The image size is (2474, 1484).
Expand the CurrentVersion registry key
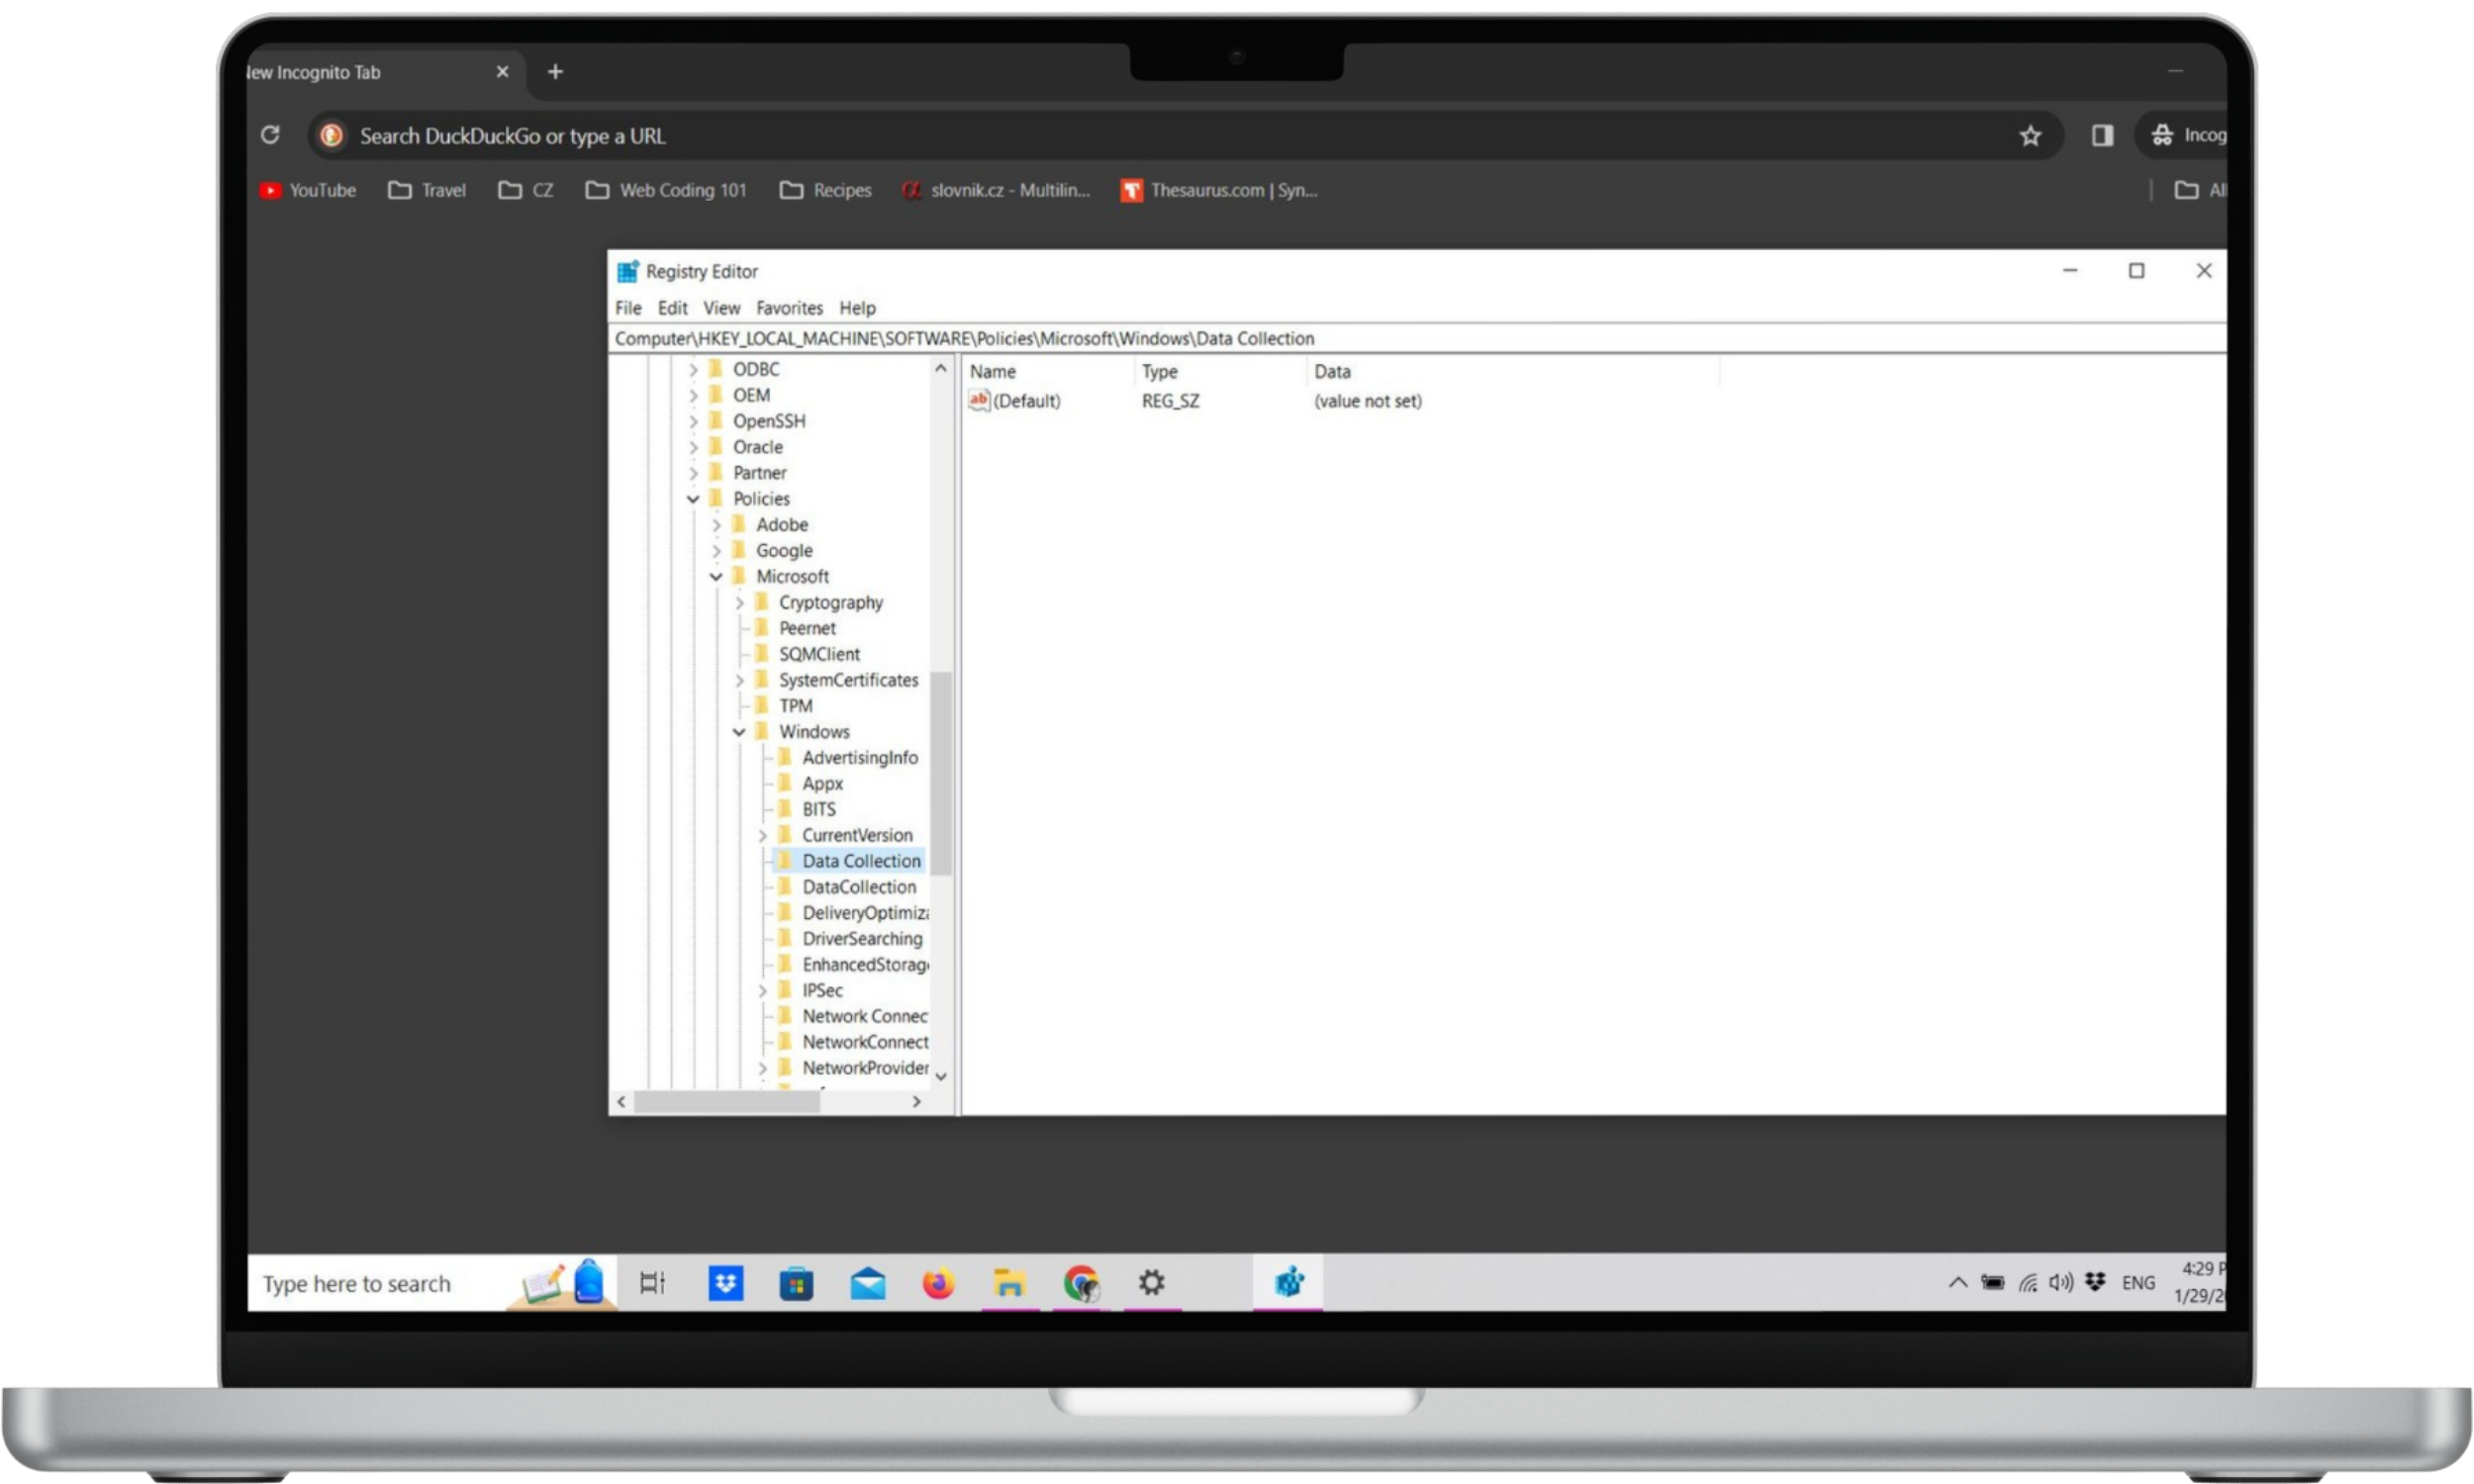coord(762,835)
